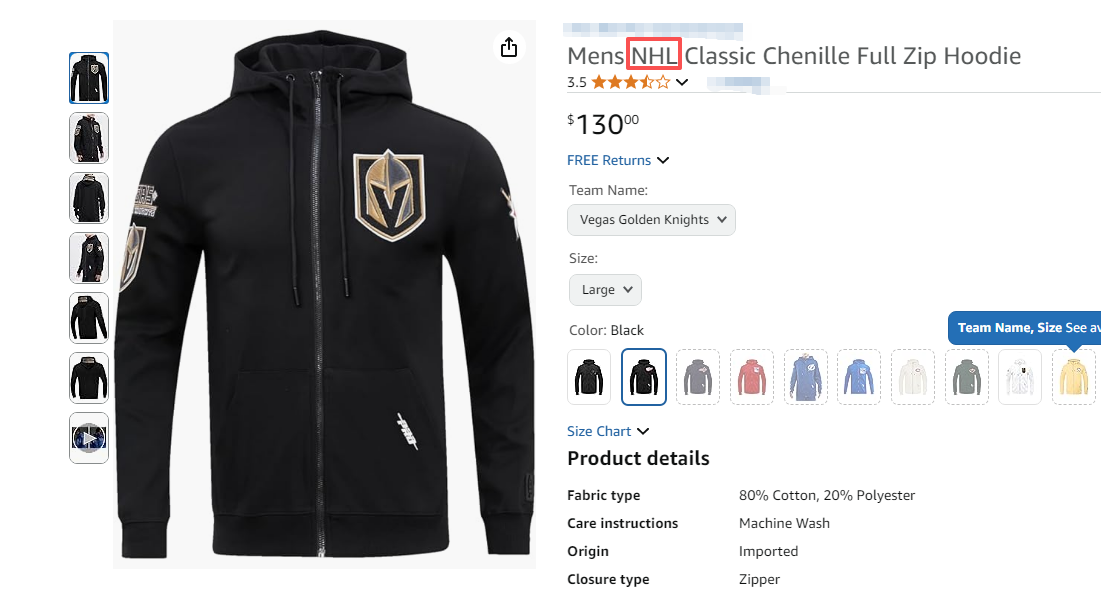Select the sixth product image thumbnail

coord(89,378)
